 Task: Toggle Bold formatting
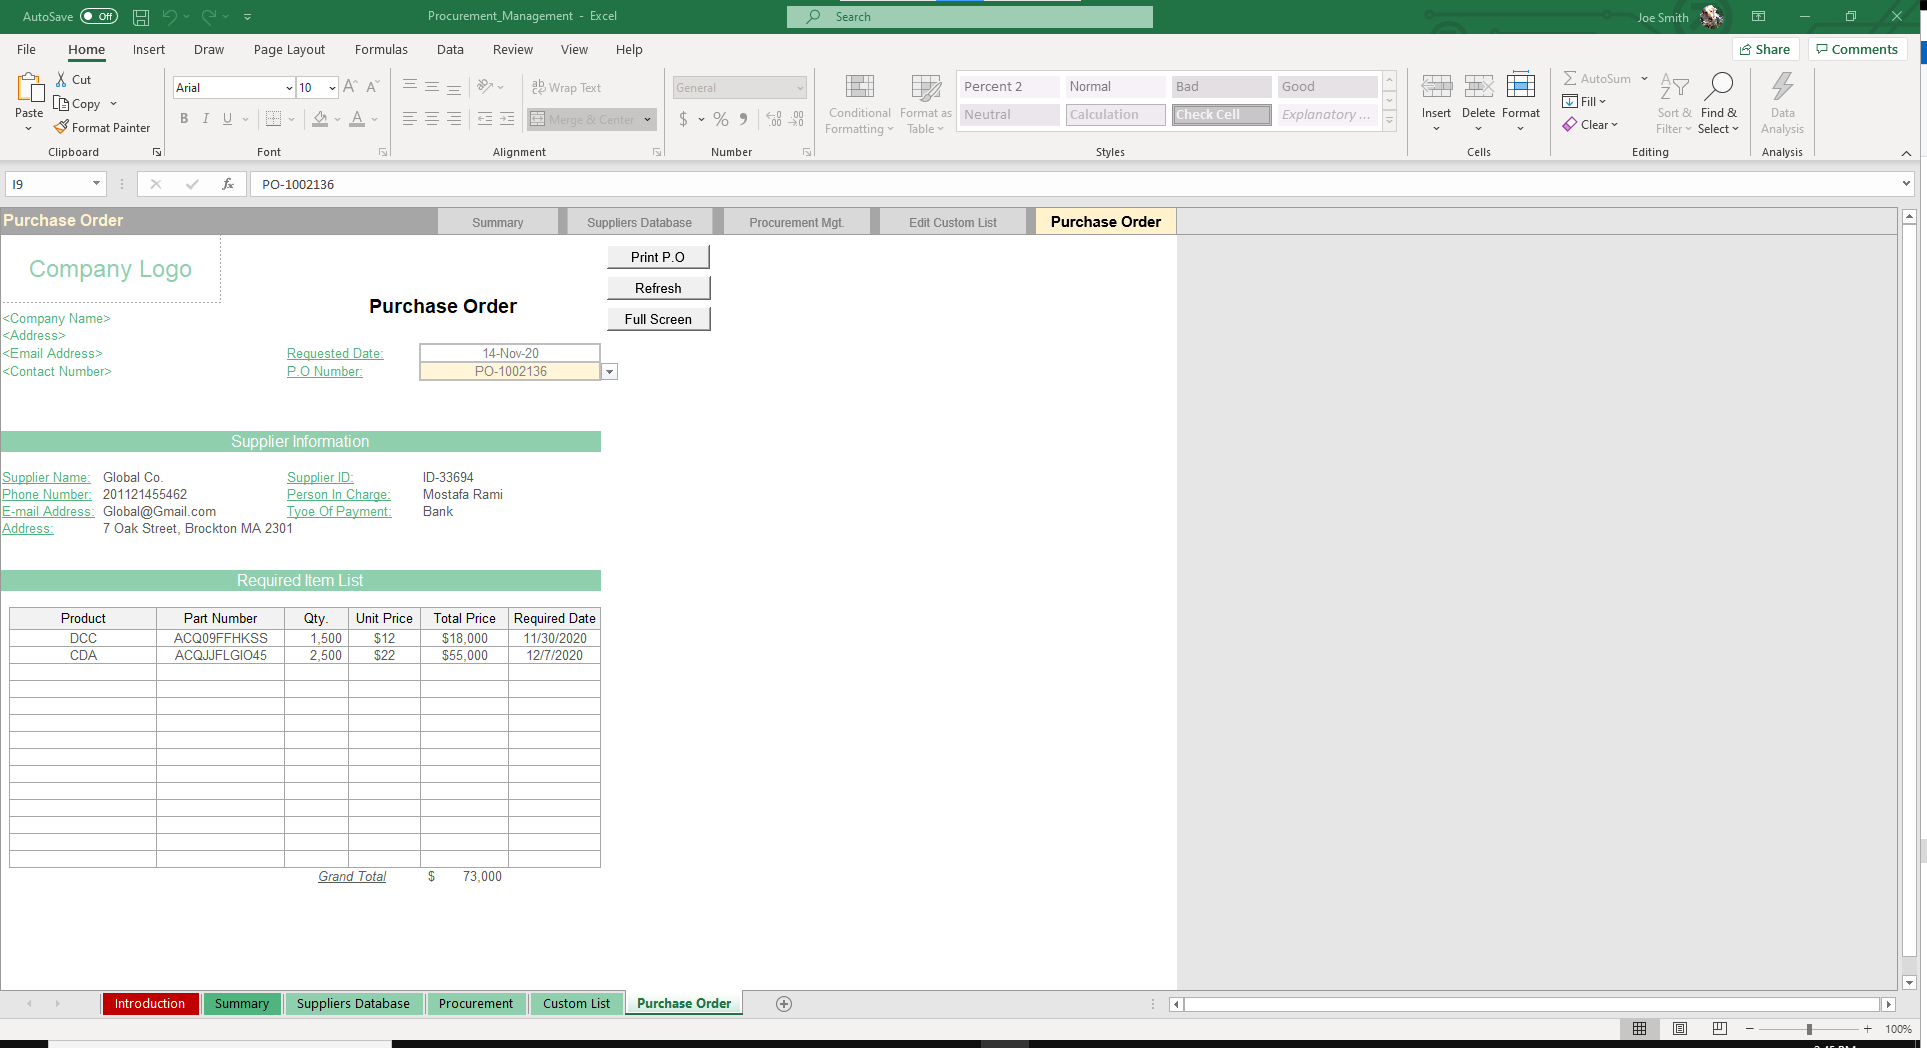pyautogui.click(x=184, y=119)
